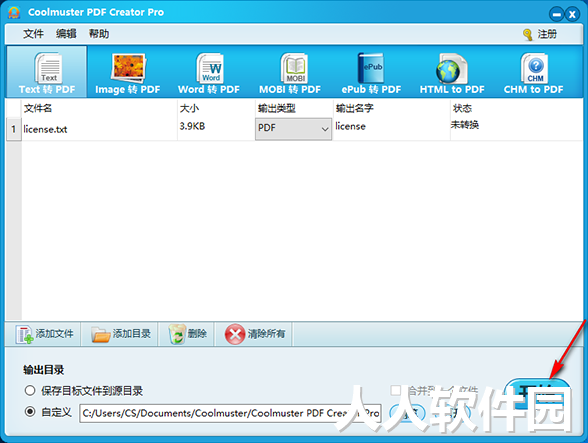This screenshot has height=443, width=588.
Task: Click the Coolmuster app logo in title bar
Action: [14, 12]
